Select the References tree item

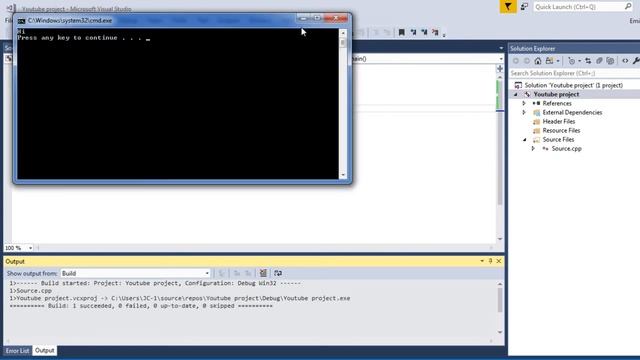click(x=557, y=103)
